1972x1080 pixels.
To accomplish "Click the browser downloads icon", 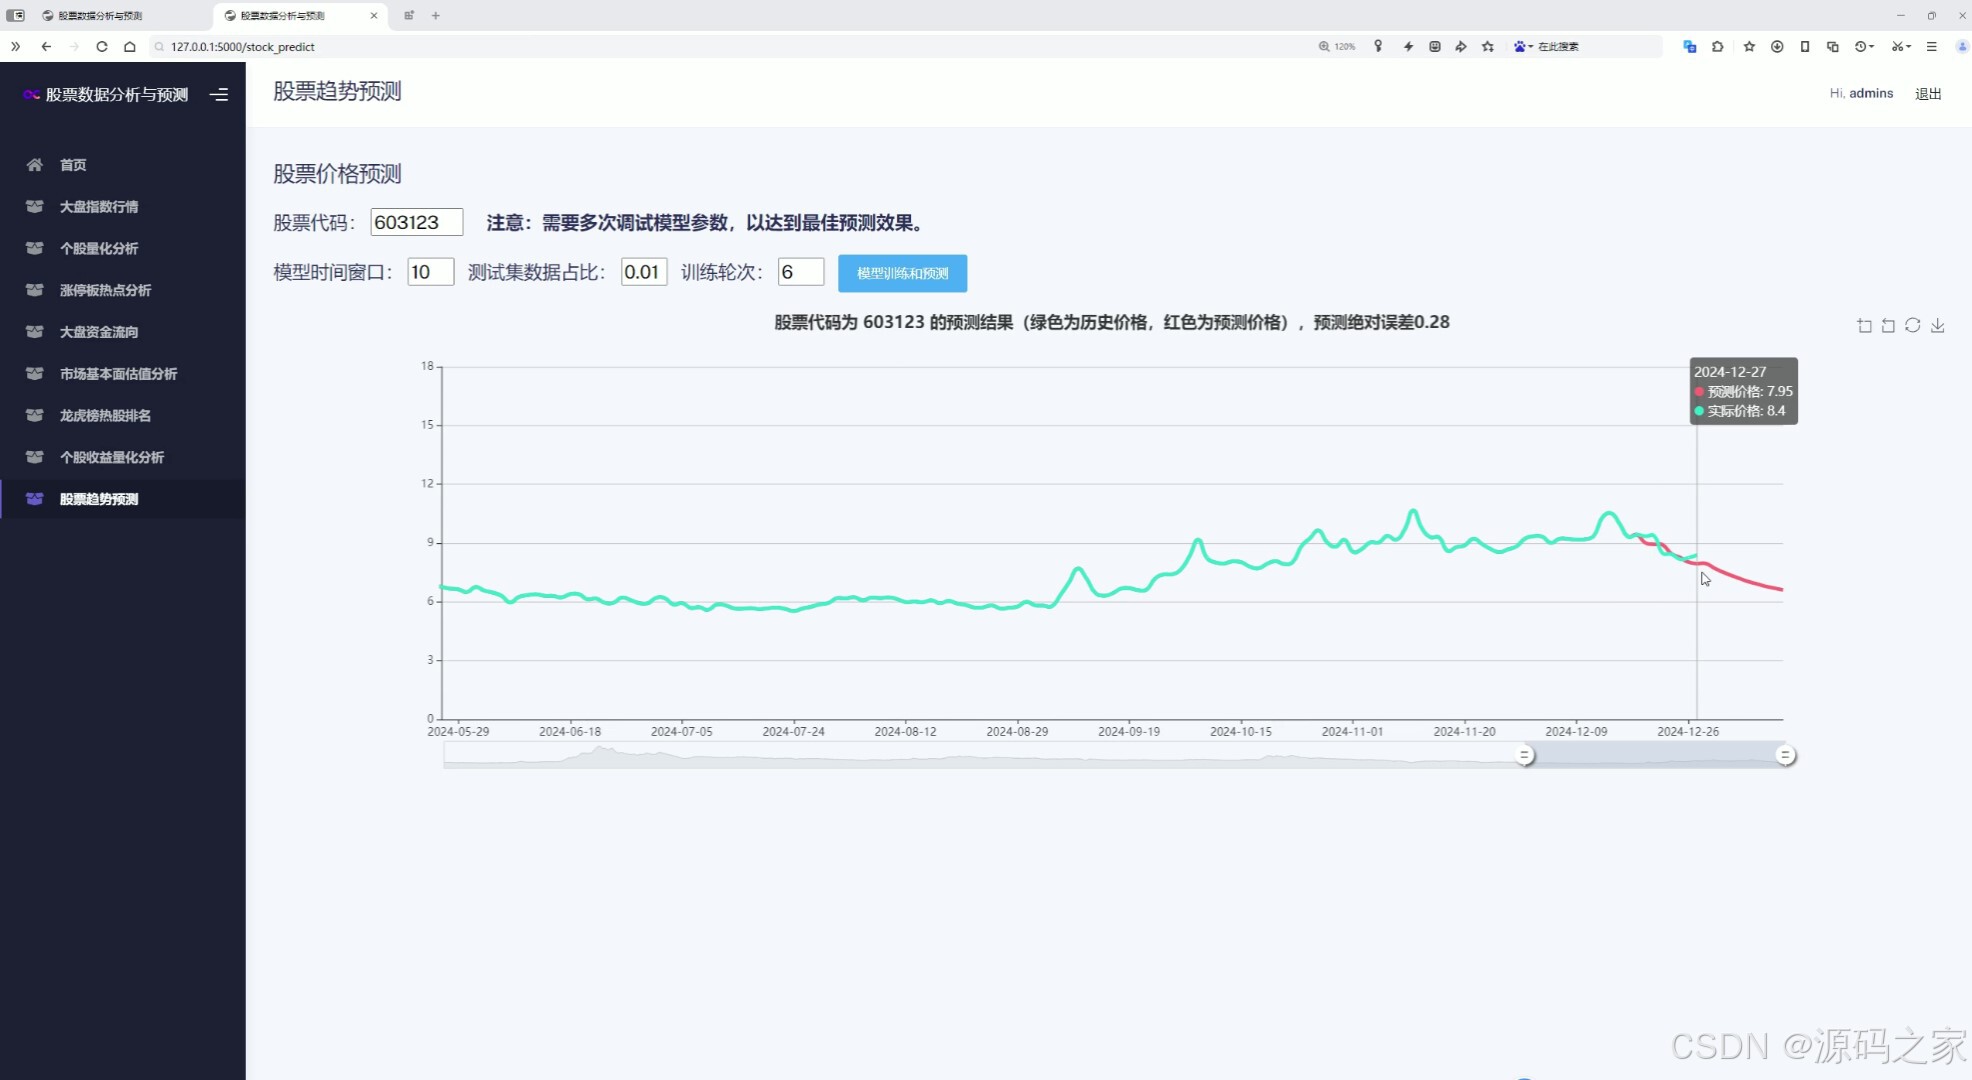I will (1776, 47).
